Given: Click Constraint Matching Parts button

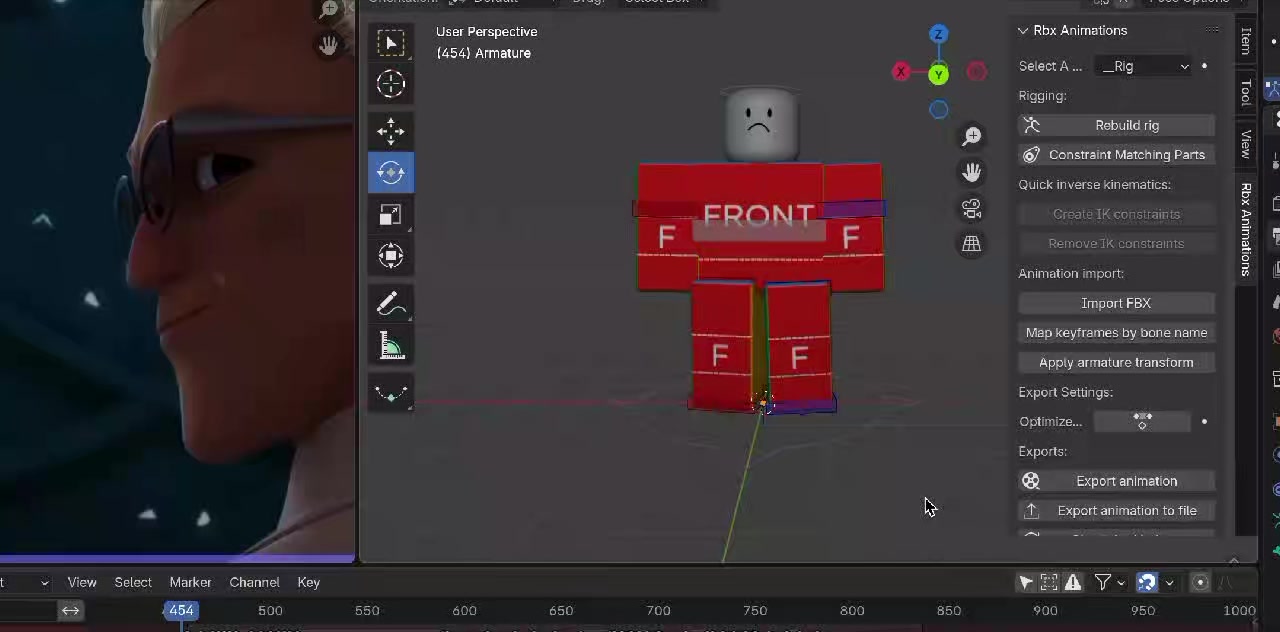Looking at the screenshot, I should tap(1117, 155).
